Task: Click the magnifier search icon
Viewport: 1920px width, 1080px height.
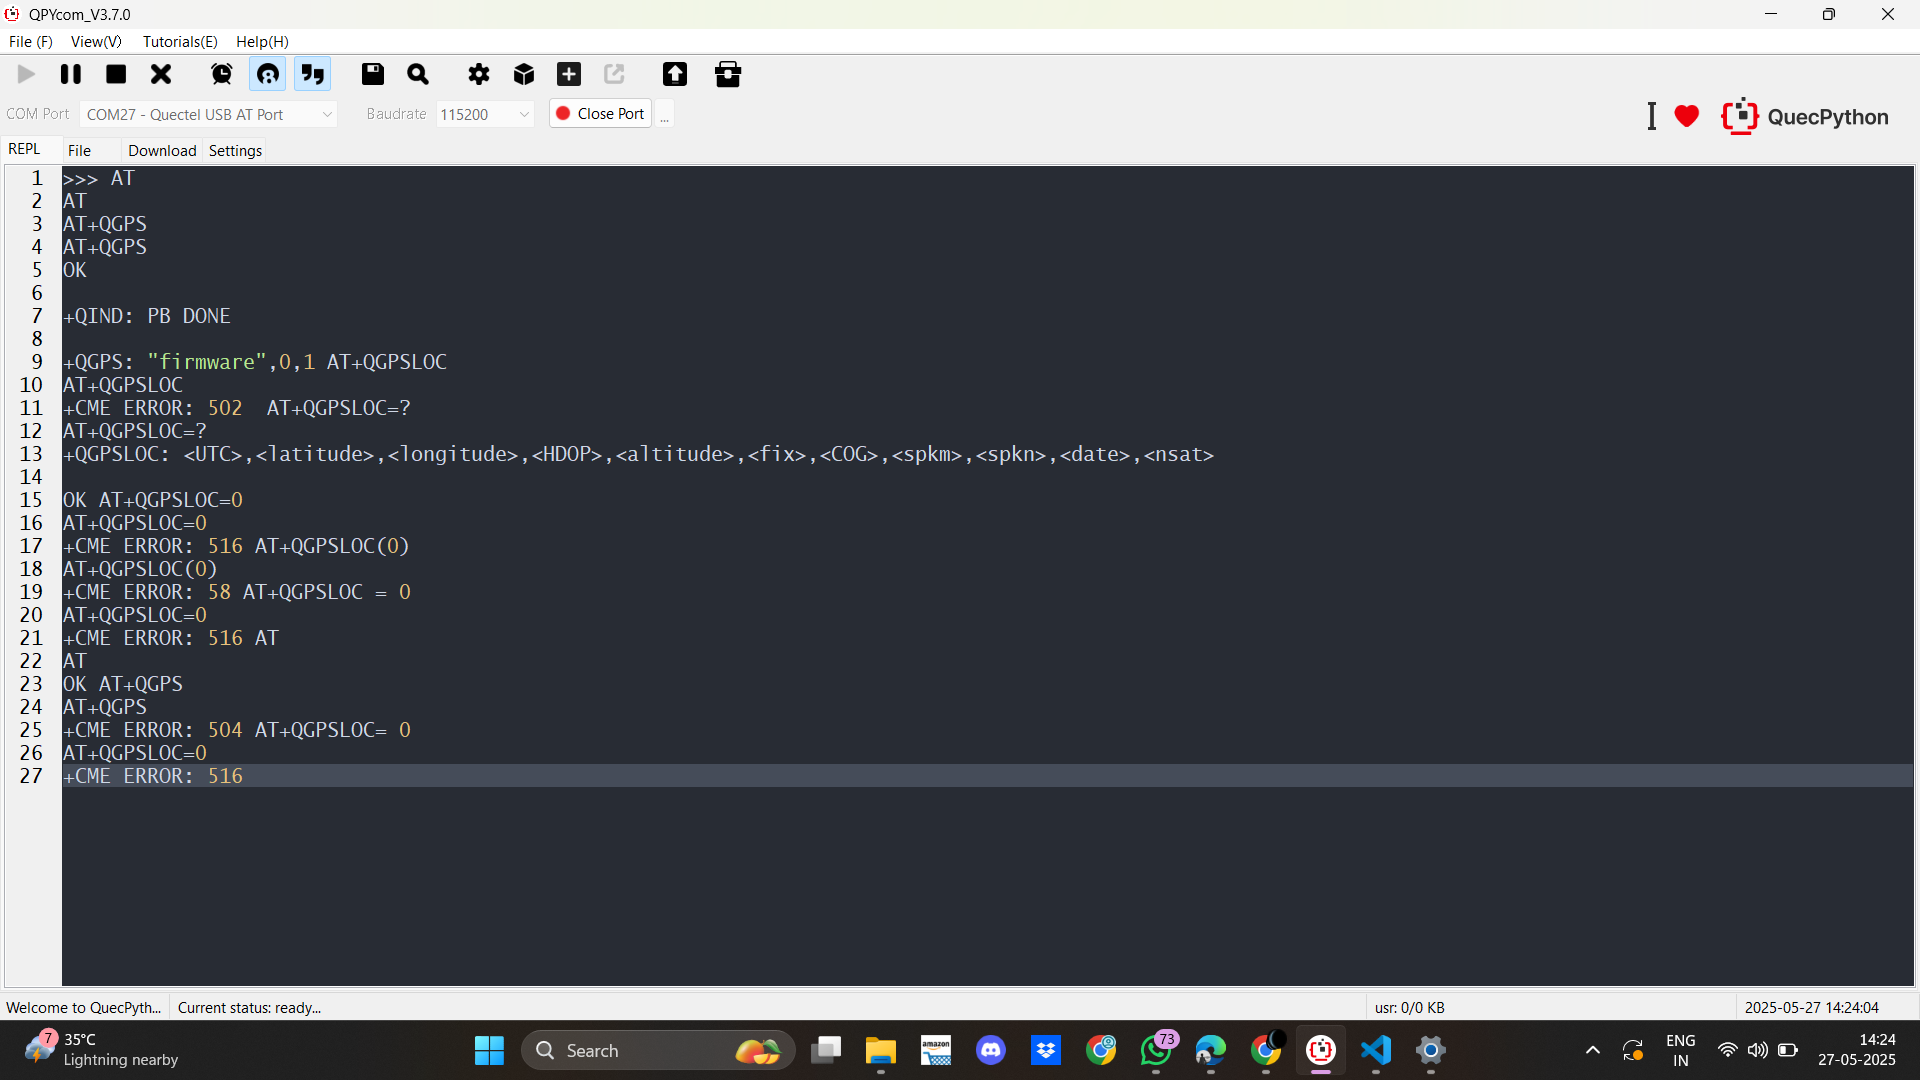Action: coord(418,74)
